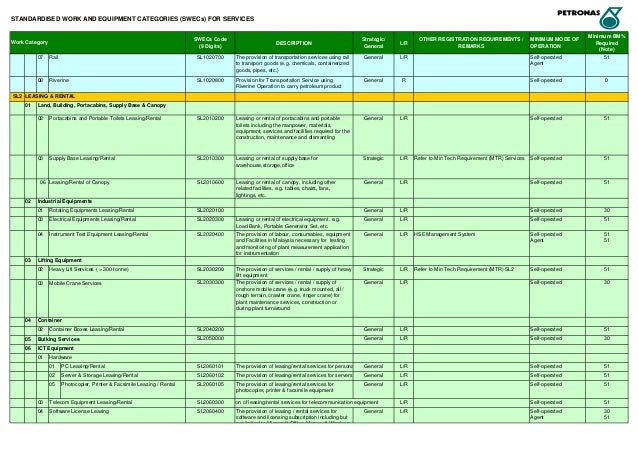Select 'Photocopier, Printer & Facsimile Leasing / Rental'

pos(118,384)
